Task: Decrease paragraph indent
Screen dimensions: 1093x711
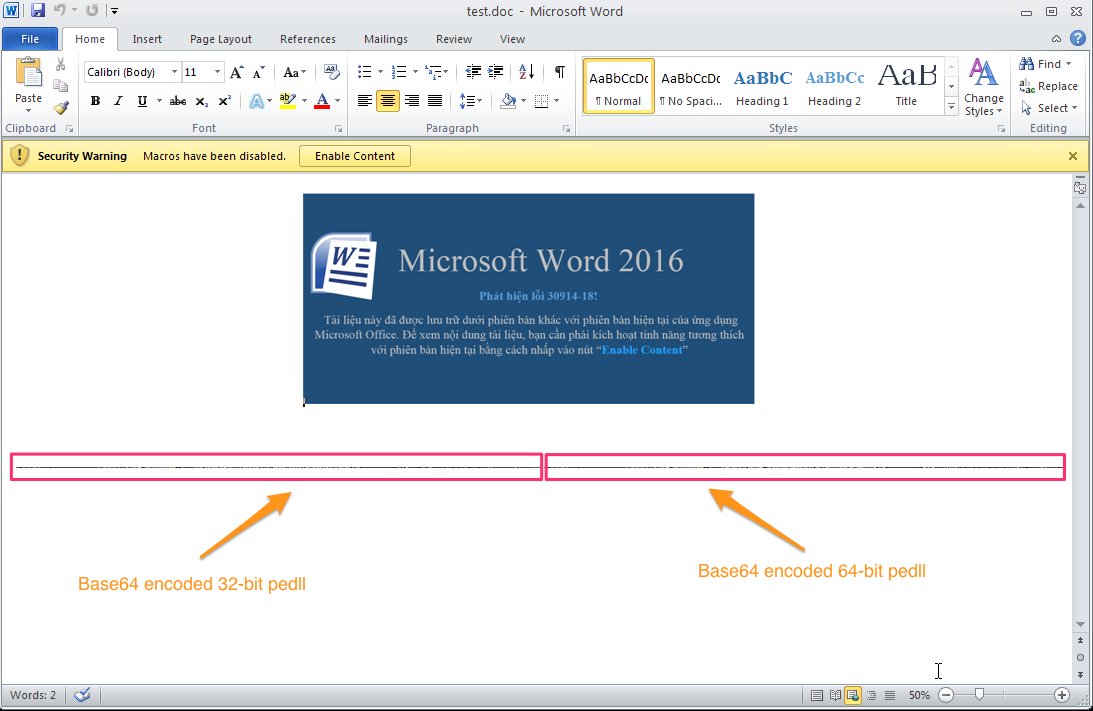Action: click(473, 72)
